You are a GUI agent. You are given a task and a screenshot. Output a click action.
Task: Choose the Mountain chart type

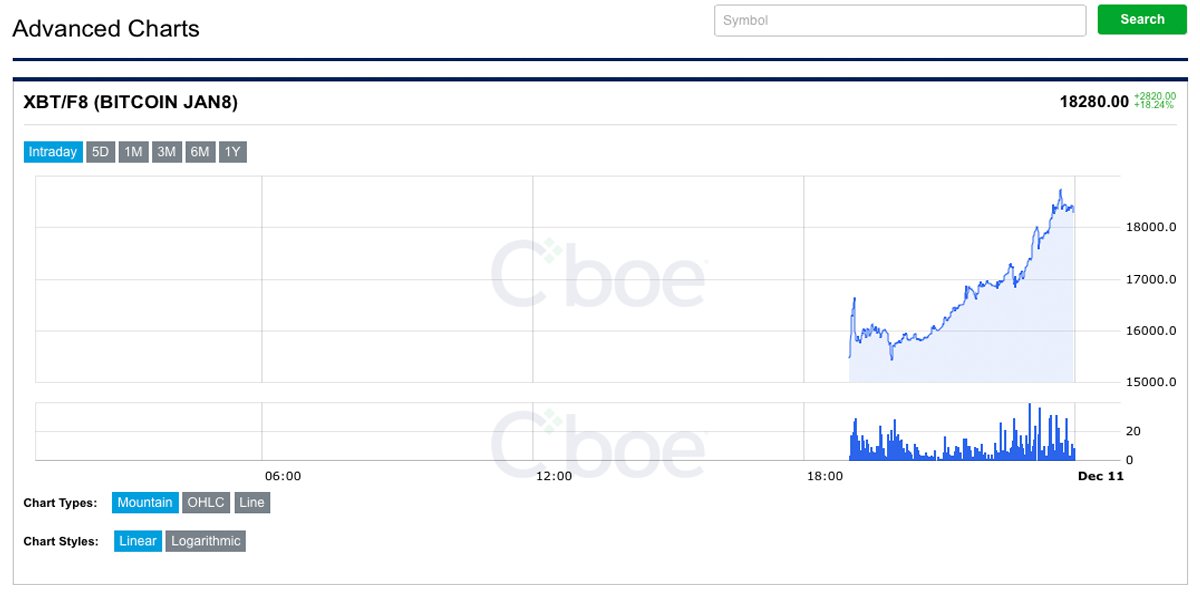[144, 502]
